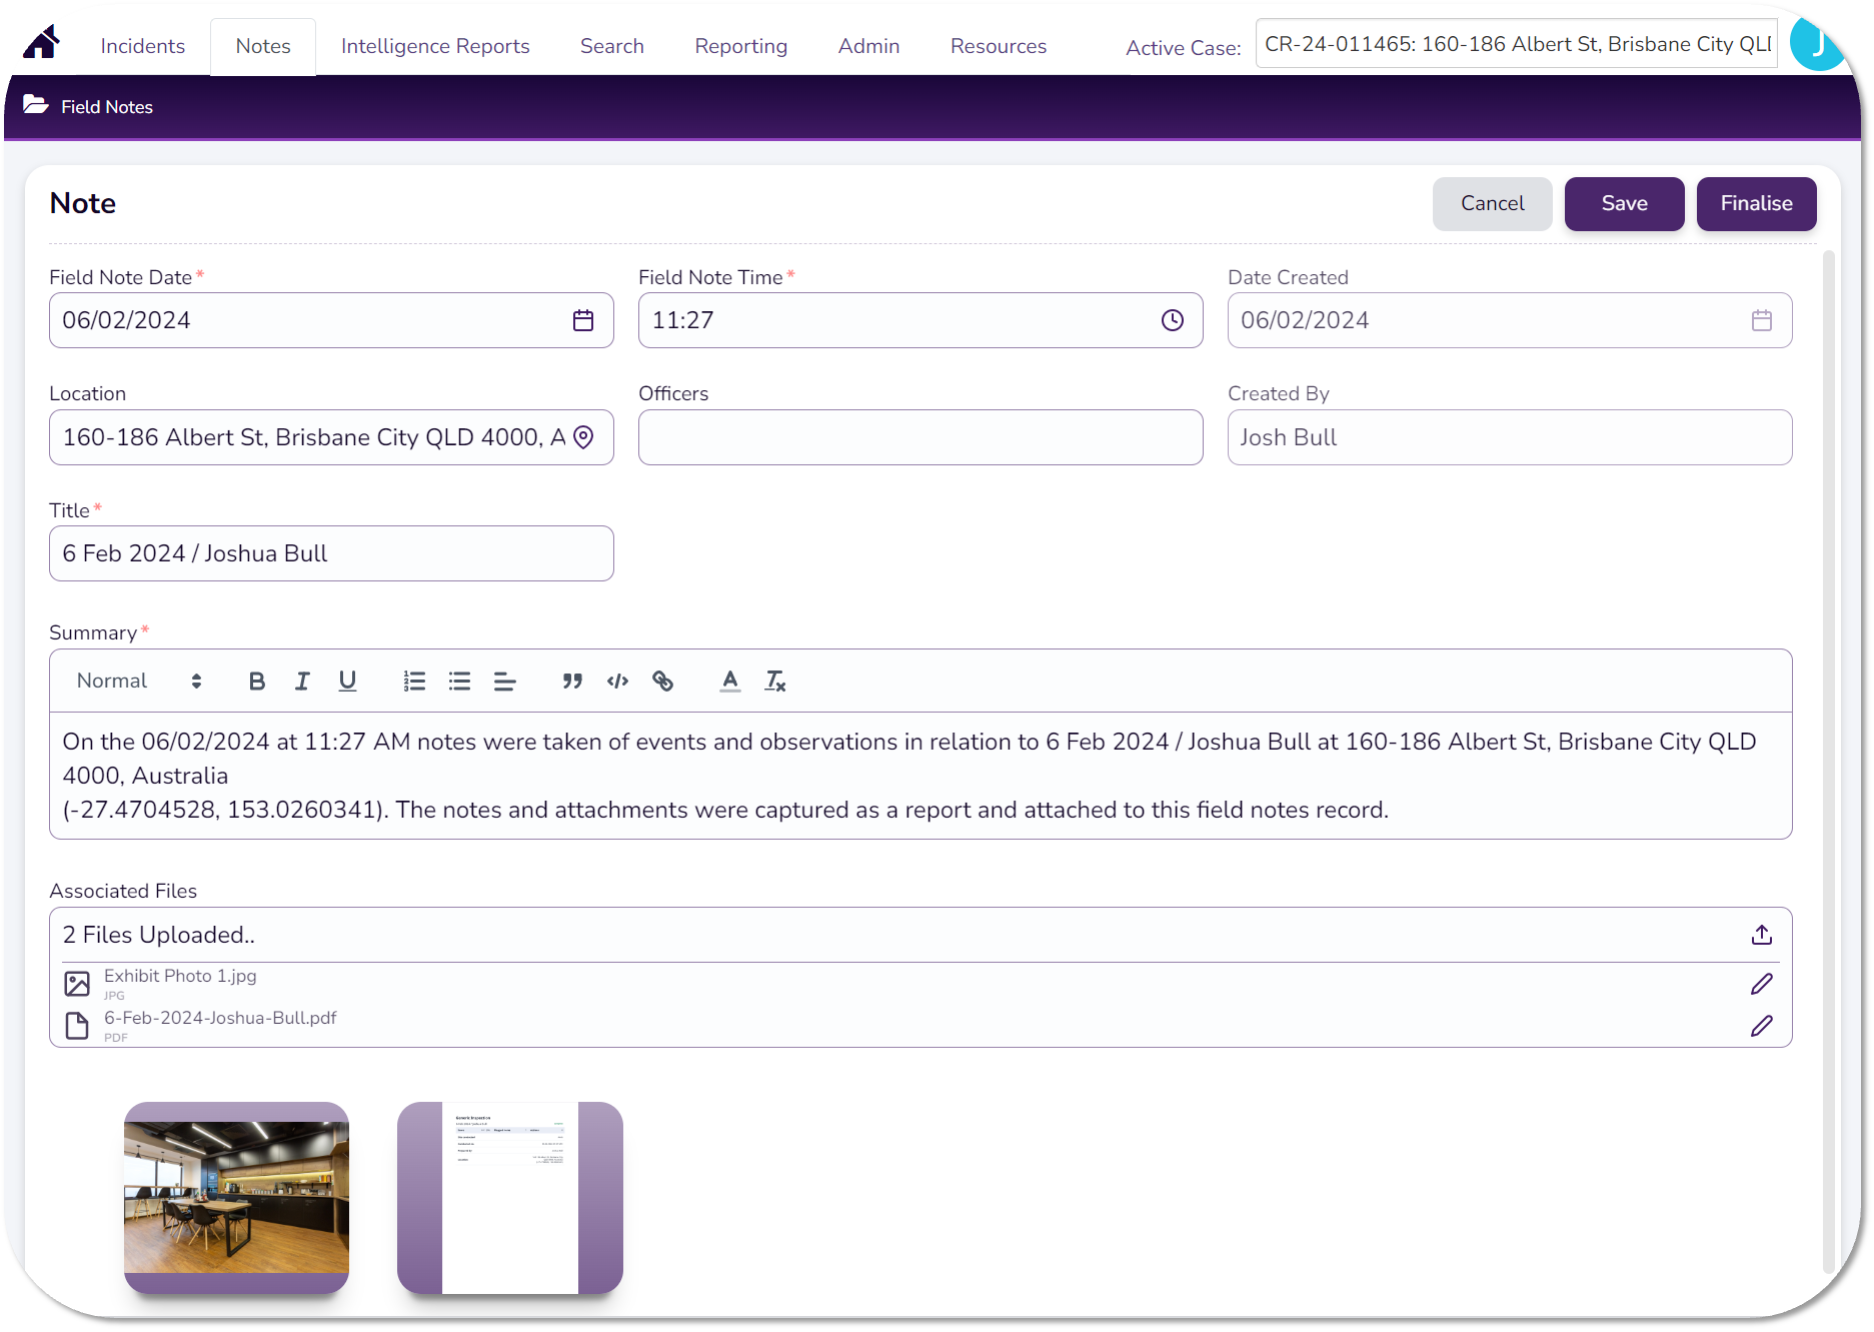This screenshot has height=1332, width=1874.
Task: Insert blockquote in the Summary editor
Action: click(x=572, y=681)
